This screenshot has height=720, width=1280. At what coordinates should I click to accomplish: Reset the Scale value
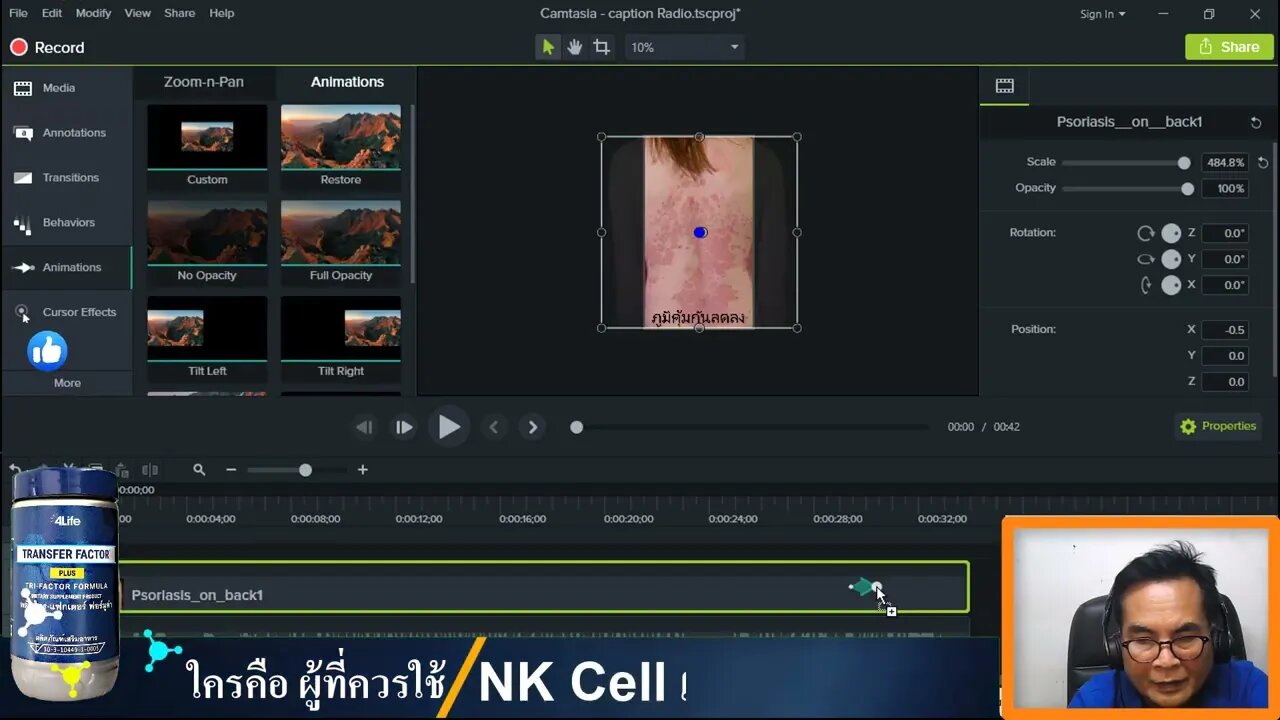click(1263, 163)
